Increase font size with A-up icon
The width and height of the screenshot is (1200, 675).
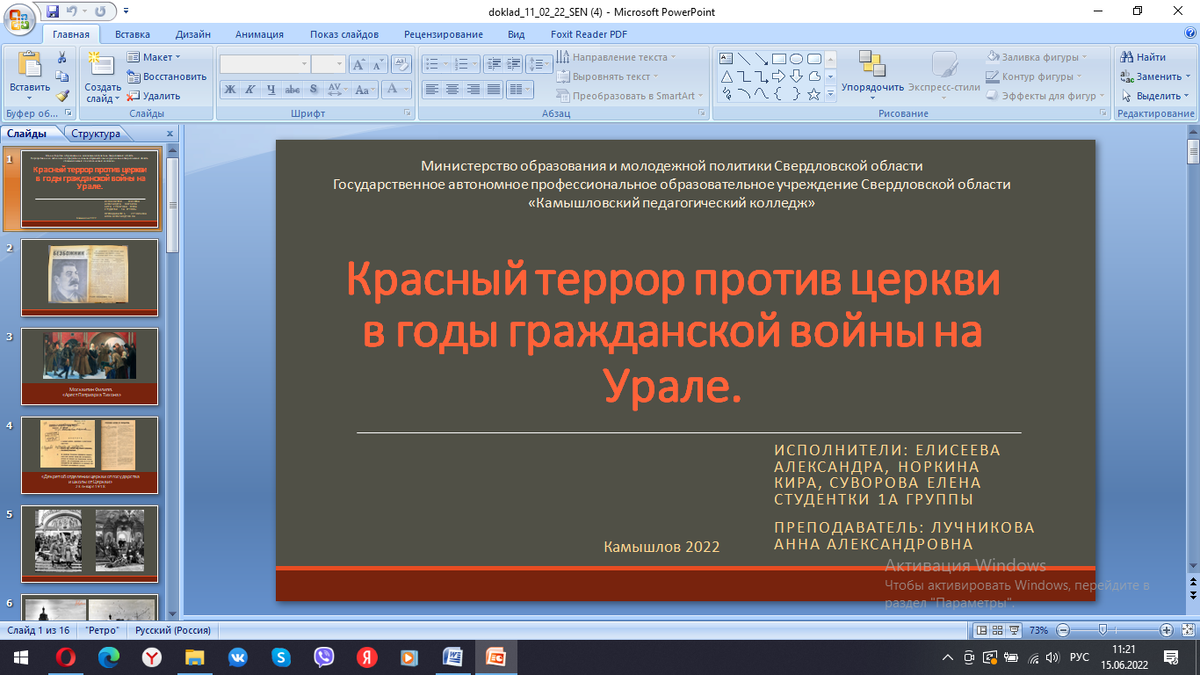tap(358, 64)
